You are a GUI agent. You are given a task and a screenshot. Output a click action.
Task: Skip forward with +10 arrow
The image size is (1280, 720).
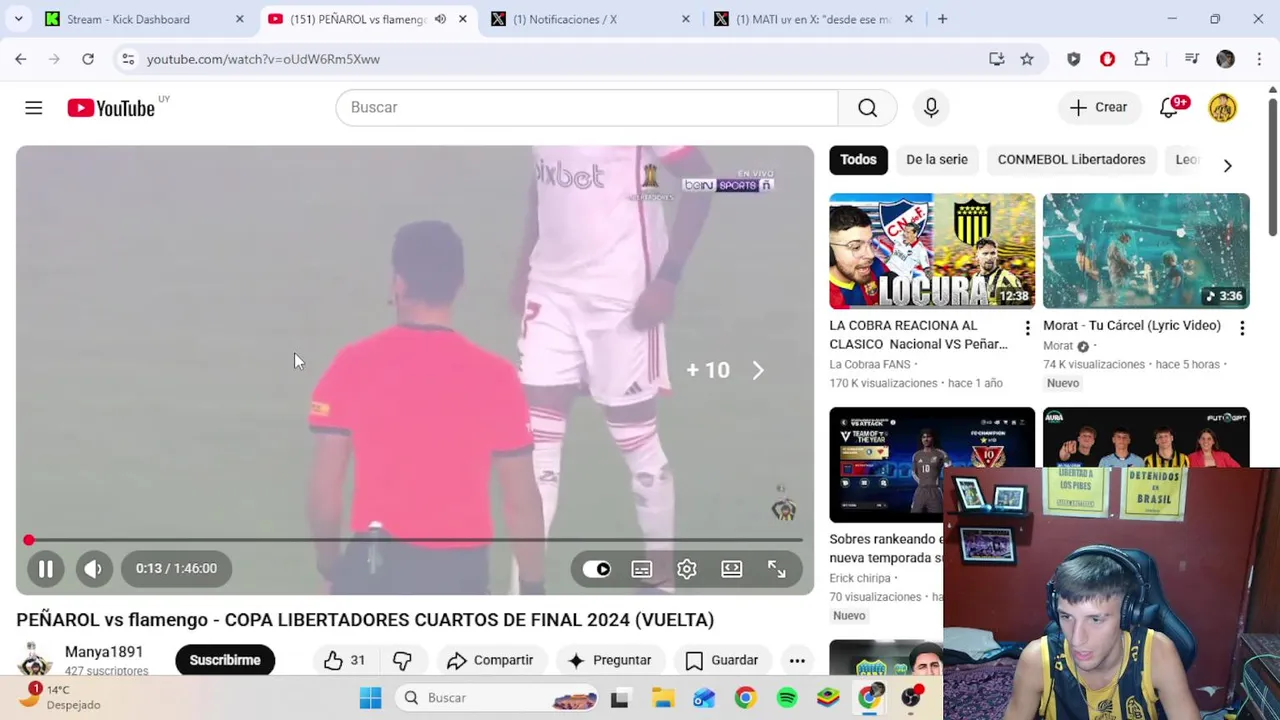click(758, 371)
